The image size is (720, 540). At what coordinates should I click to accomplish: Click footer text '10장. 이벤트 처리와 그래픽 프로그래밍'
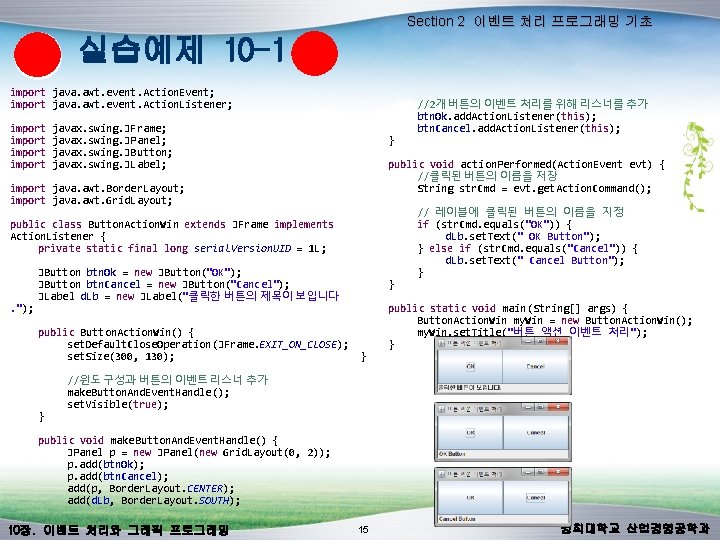point(118,530)
